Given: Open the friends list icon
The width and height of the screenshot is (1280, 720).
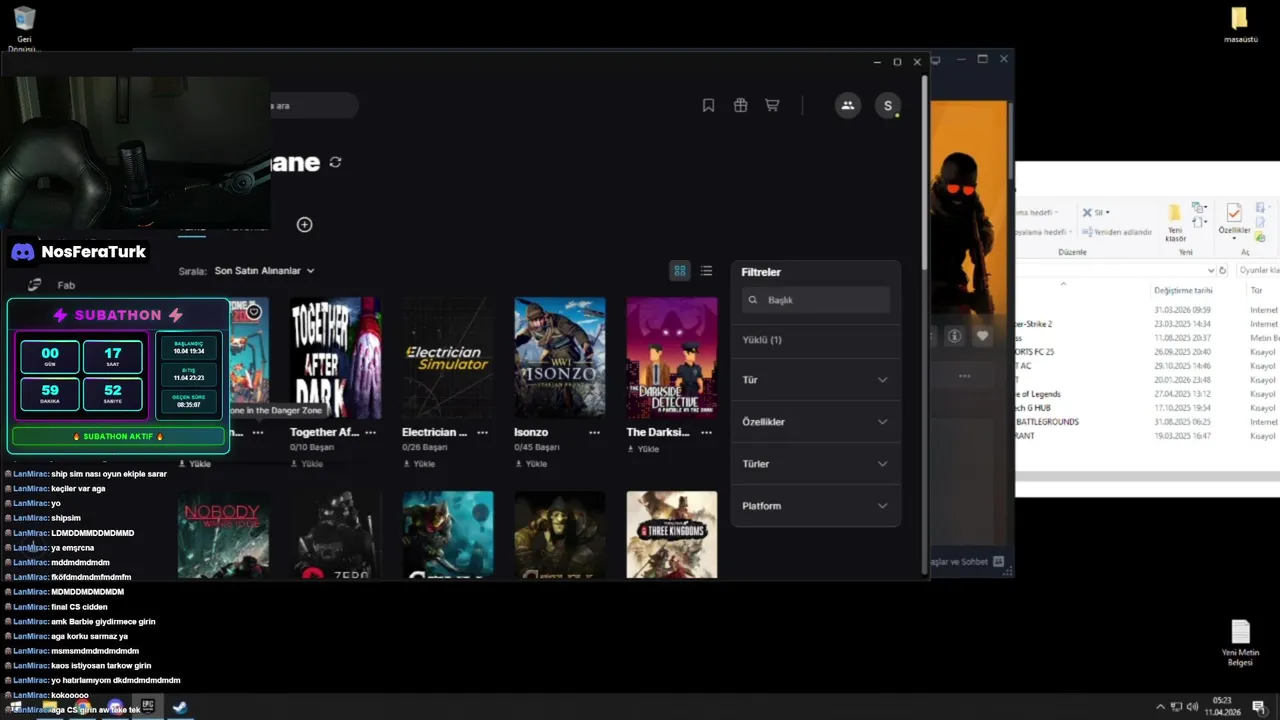Looking at the screenshot, I should point(848,105).
